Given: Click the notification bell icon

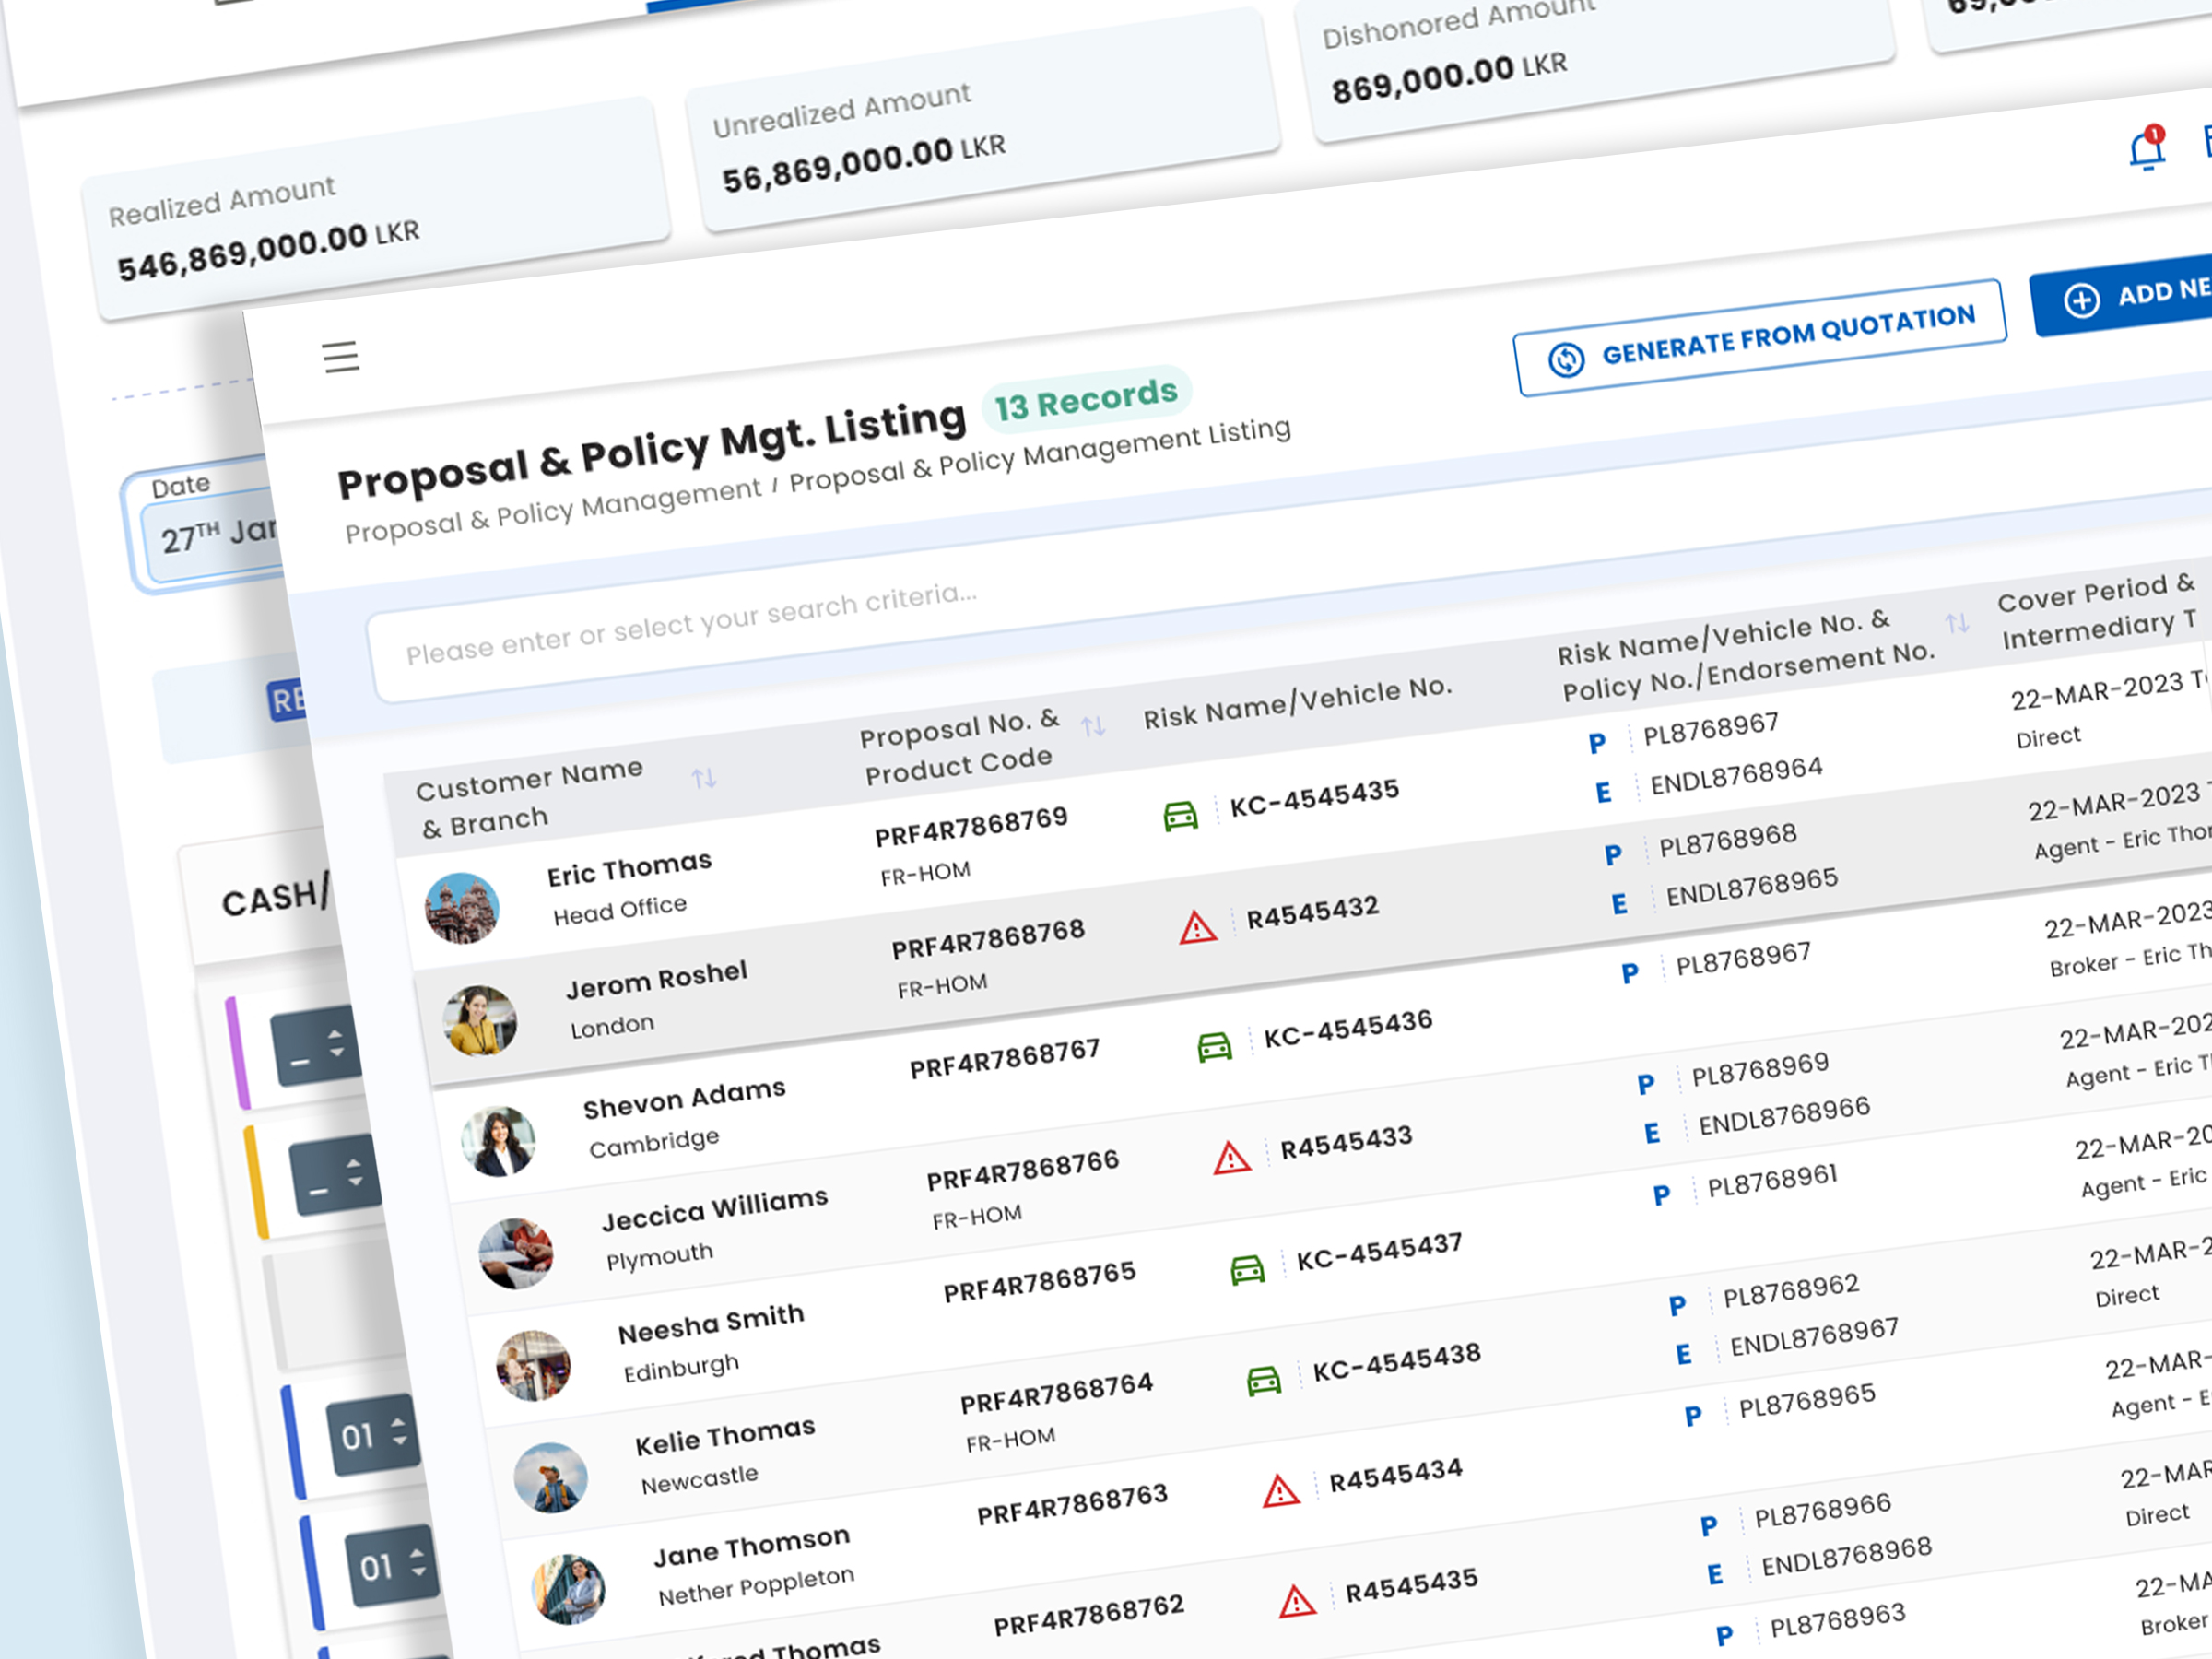Looking at the screenshot, I should click(2146, 151).
